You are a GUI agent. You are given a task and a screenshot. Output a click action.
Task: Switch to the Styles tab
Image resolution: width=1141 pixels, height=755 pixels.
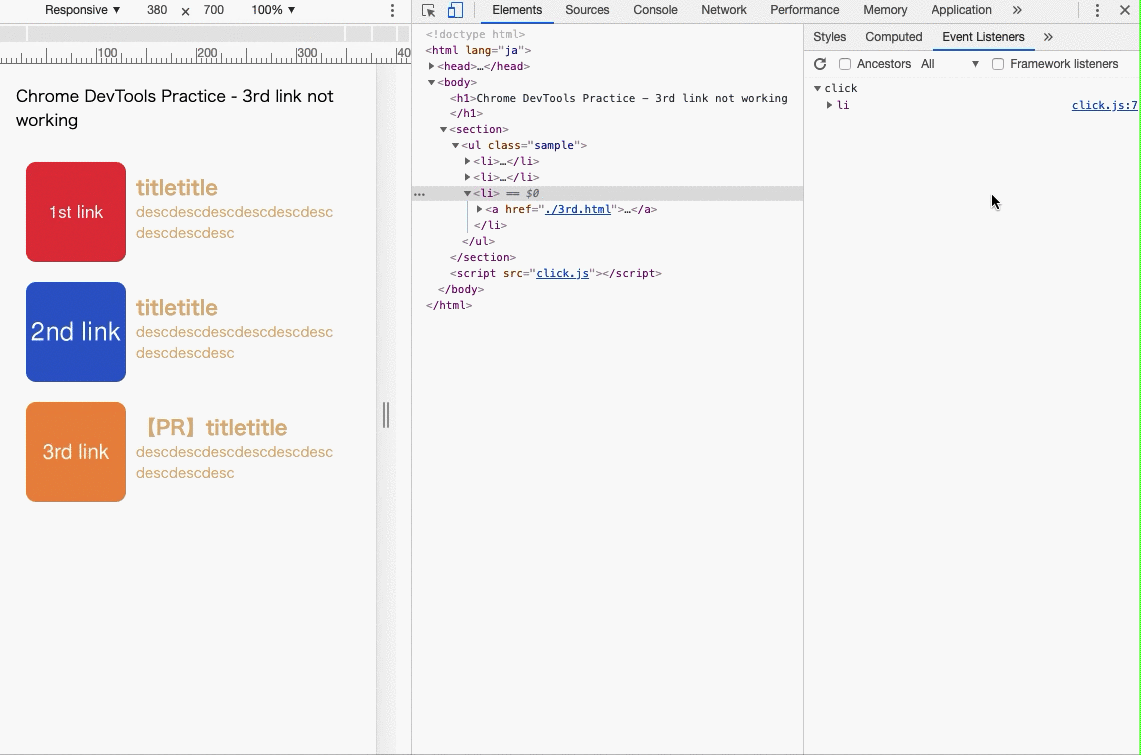pyautogui.click(x=829, y=37)
